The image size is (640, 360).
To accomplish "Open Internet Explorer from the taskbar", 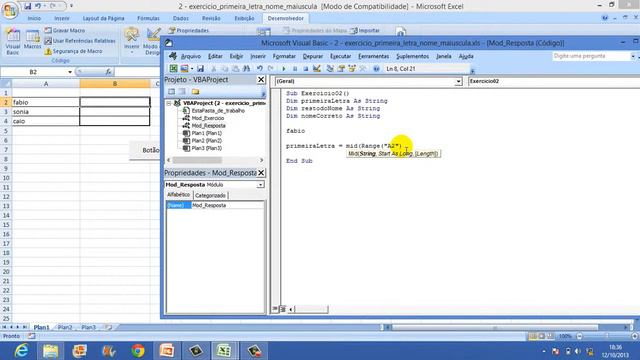I will 21,351.
